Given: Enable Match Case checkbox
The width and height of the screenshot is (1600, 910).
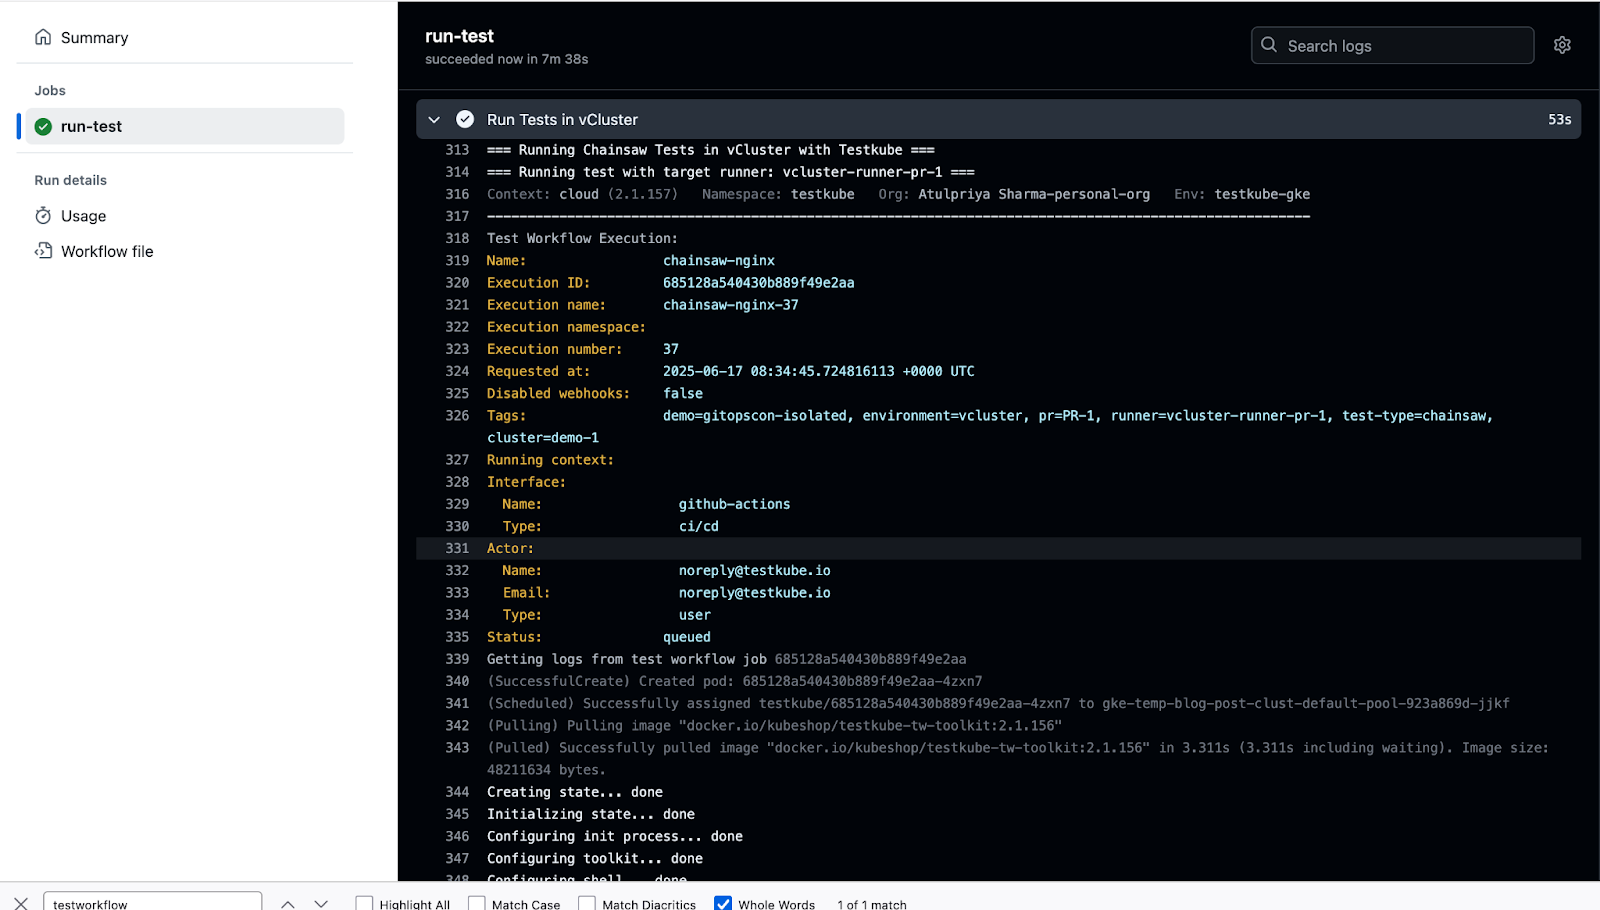Looking at the screenshot, I should 477,903.
